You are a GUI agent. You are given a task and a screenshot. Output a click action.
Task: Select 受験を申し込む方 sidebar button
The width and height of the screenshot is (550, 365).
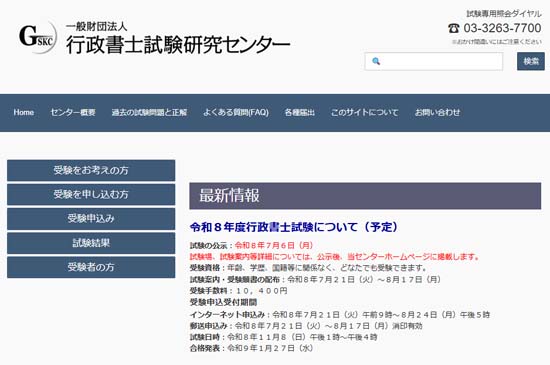(91, 195)
